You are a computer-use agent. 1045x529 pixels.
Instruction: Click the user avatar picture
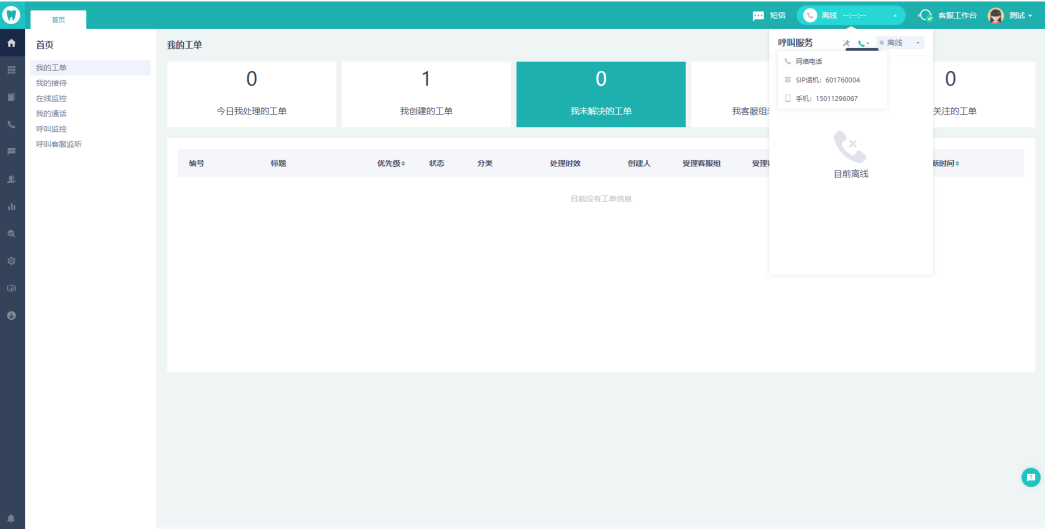pyautogui.click(x=996, y=15)
